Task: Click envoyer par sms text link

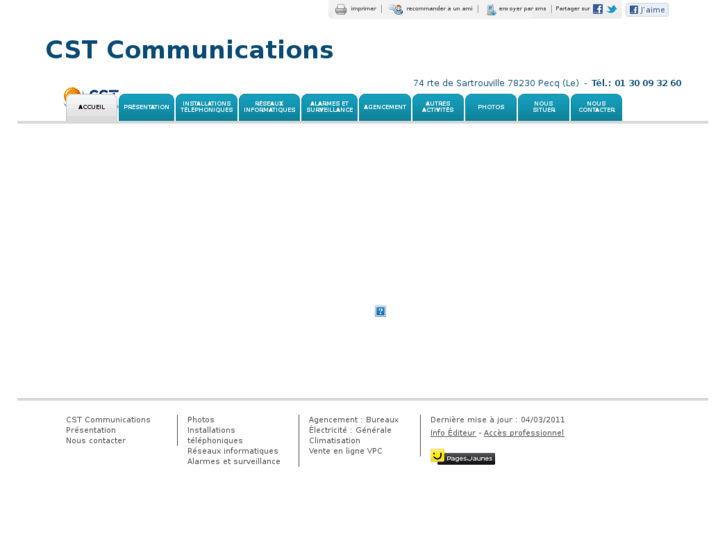Action: pyautogui.click(x=523, y=9)
